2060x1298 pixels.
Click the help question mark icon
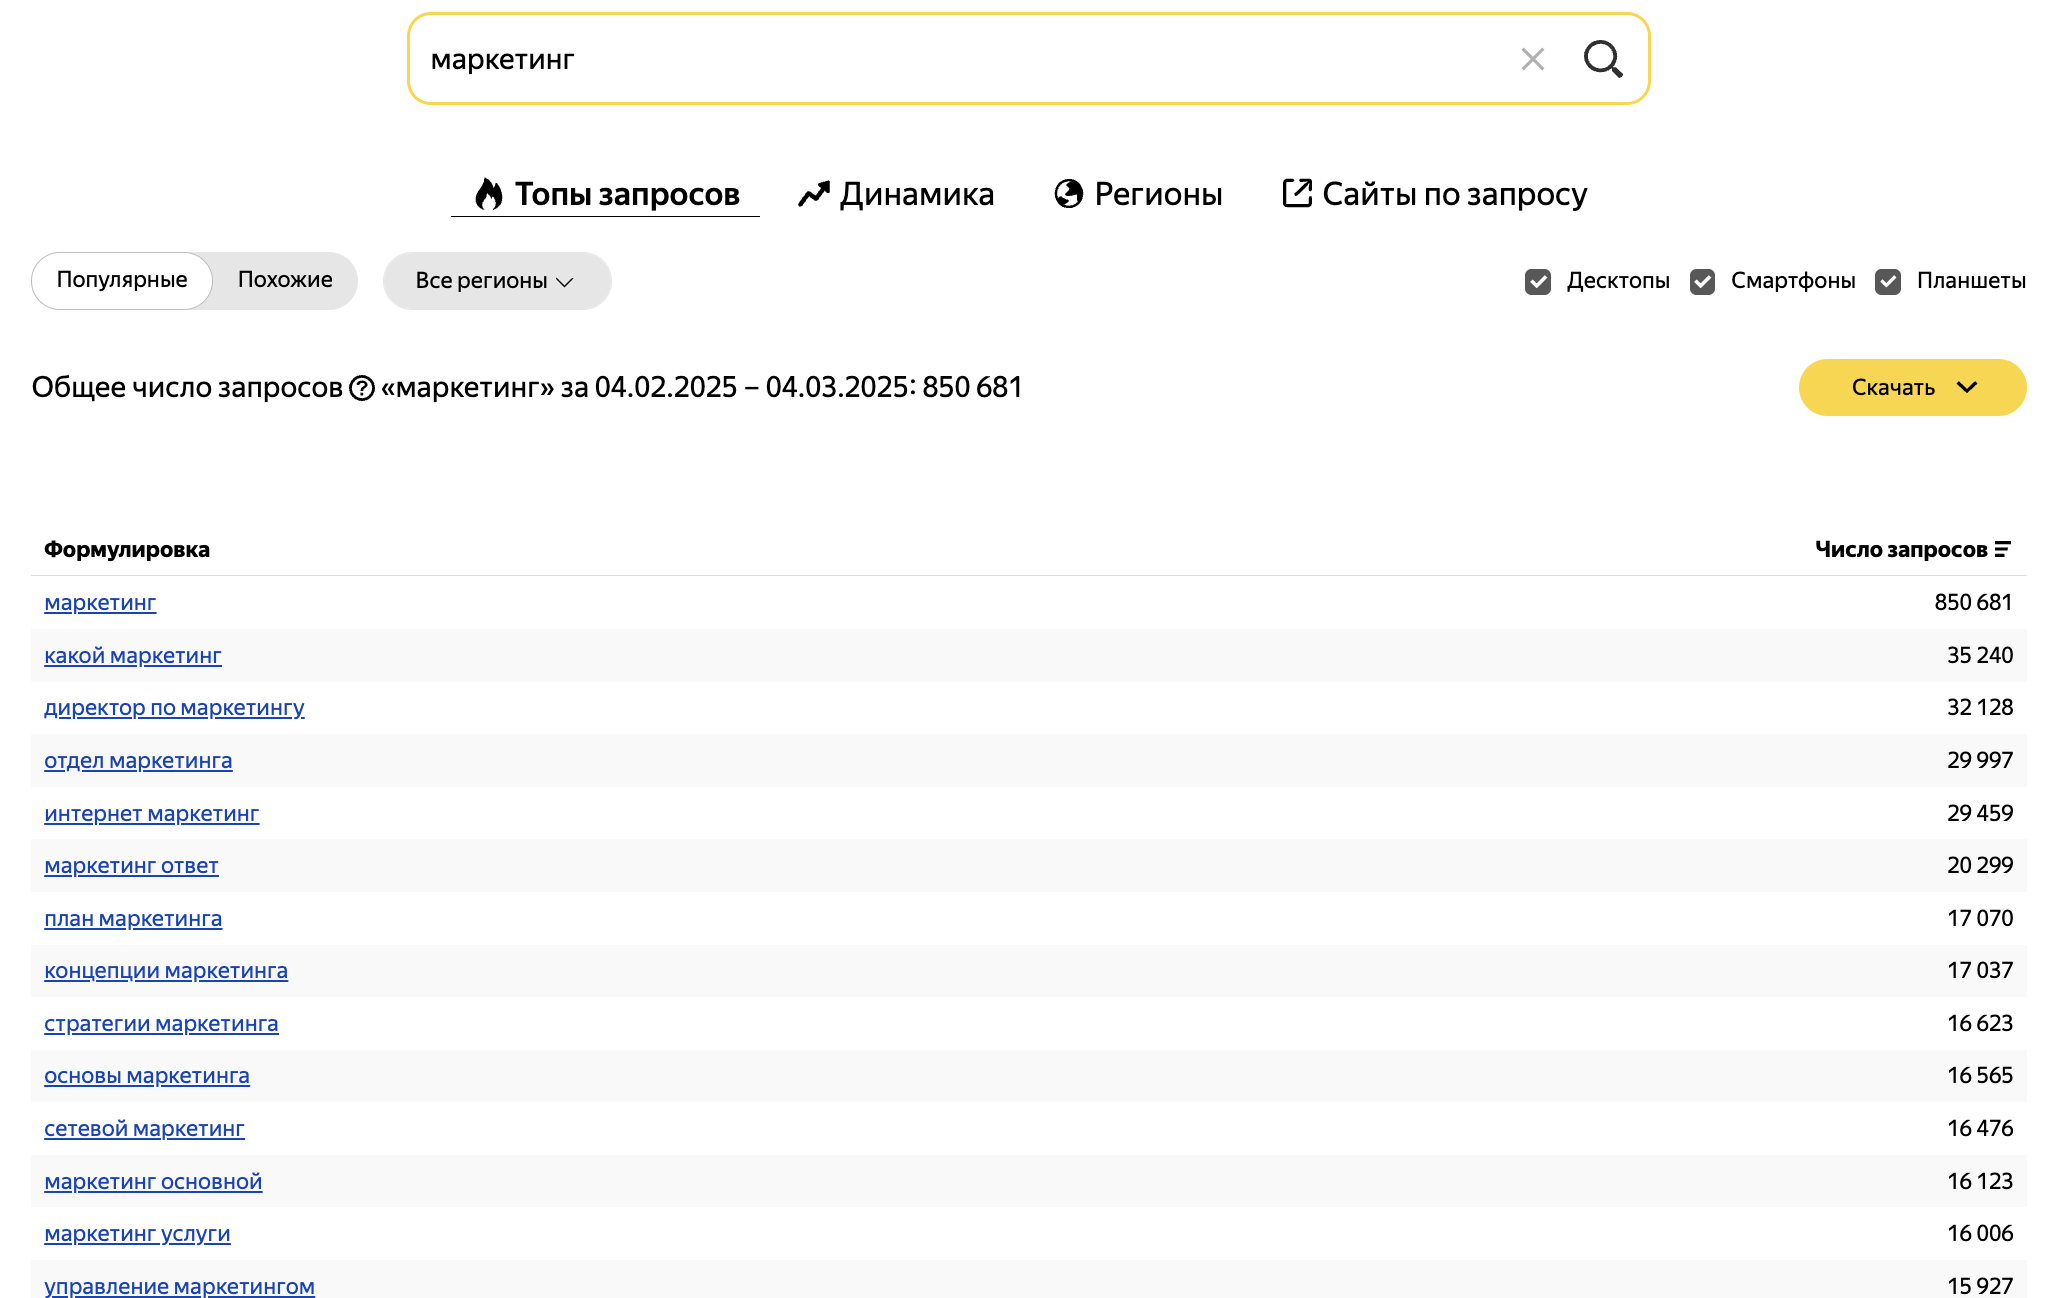[x=361, y=388]
